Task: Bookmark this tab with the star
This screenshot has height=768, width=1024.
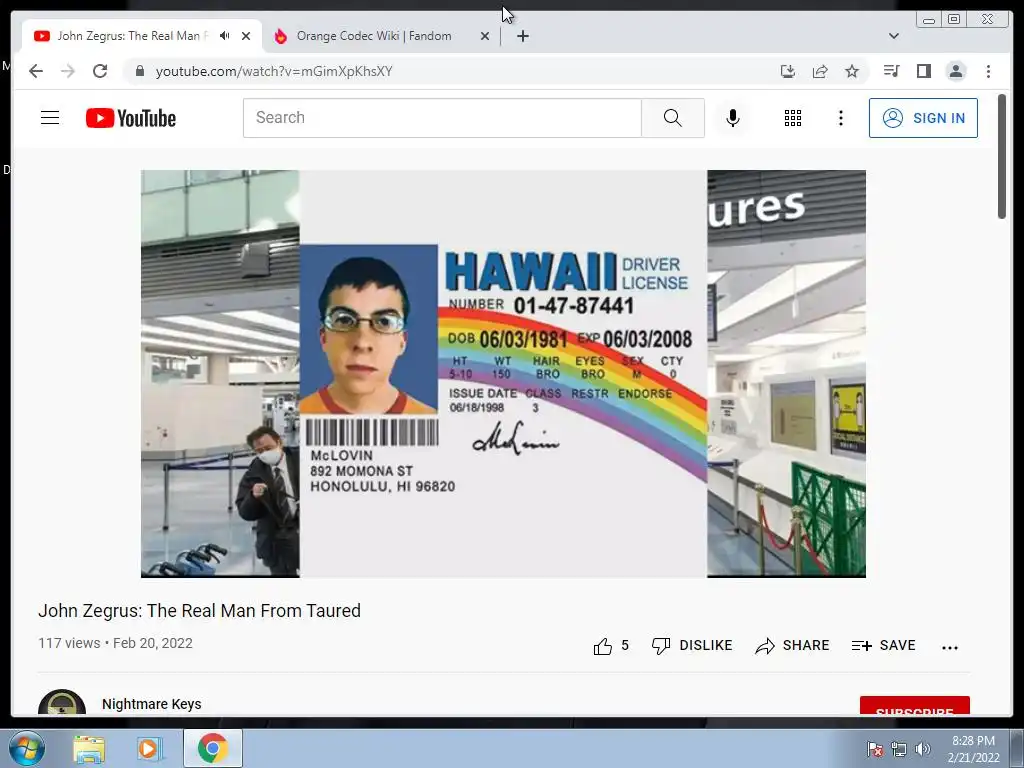Action: (x=852, y=71)
